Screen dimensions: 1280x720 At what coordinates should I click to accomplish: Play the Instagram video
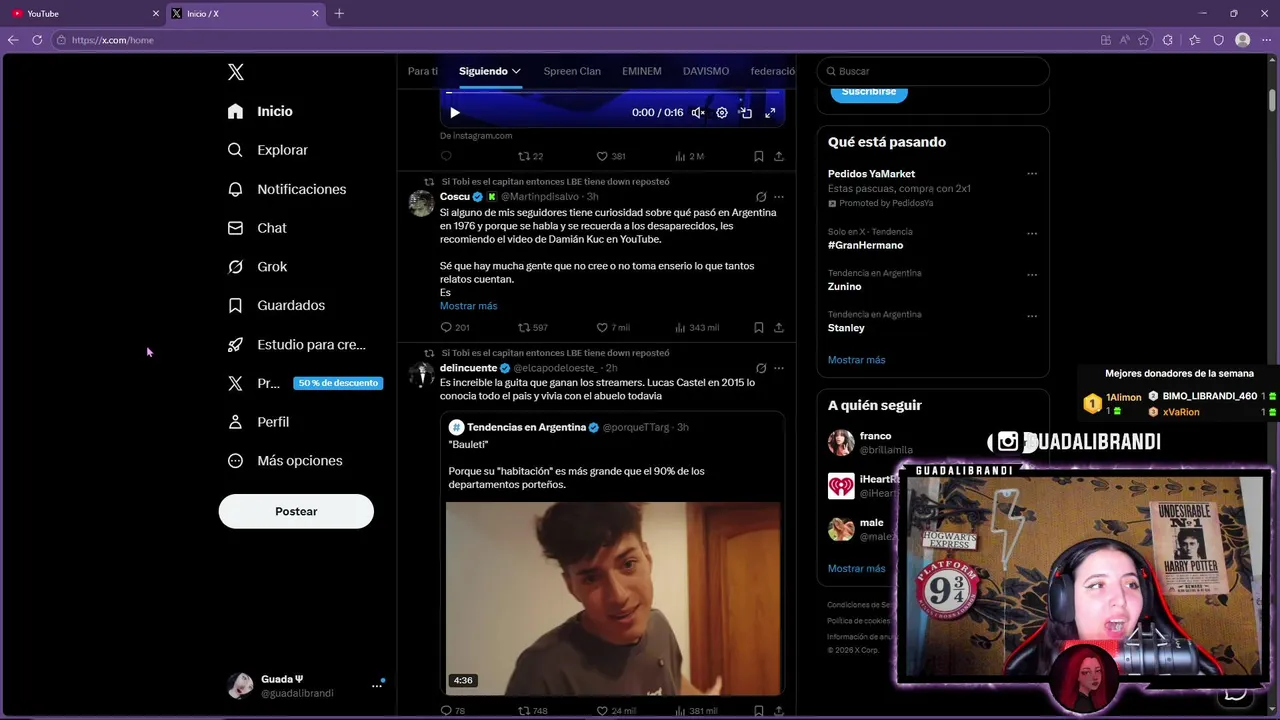click(x=455, y=113)
